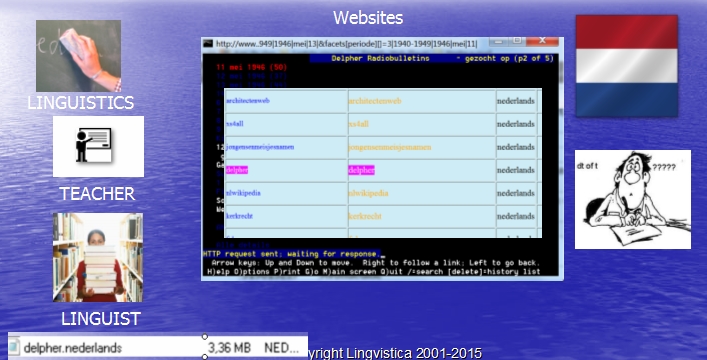Click the TEACHER label
This screenshot has width=707, height=360.
pyautogui.click(x=97, y=194)
